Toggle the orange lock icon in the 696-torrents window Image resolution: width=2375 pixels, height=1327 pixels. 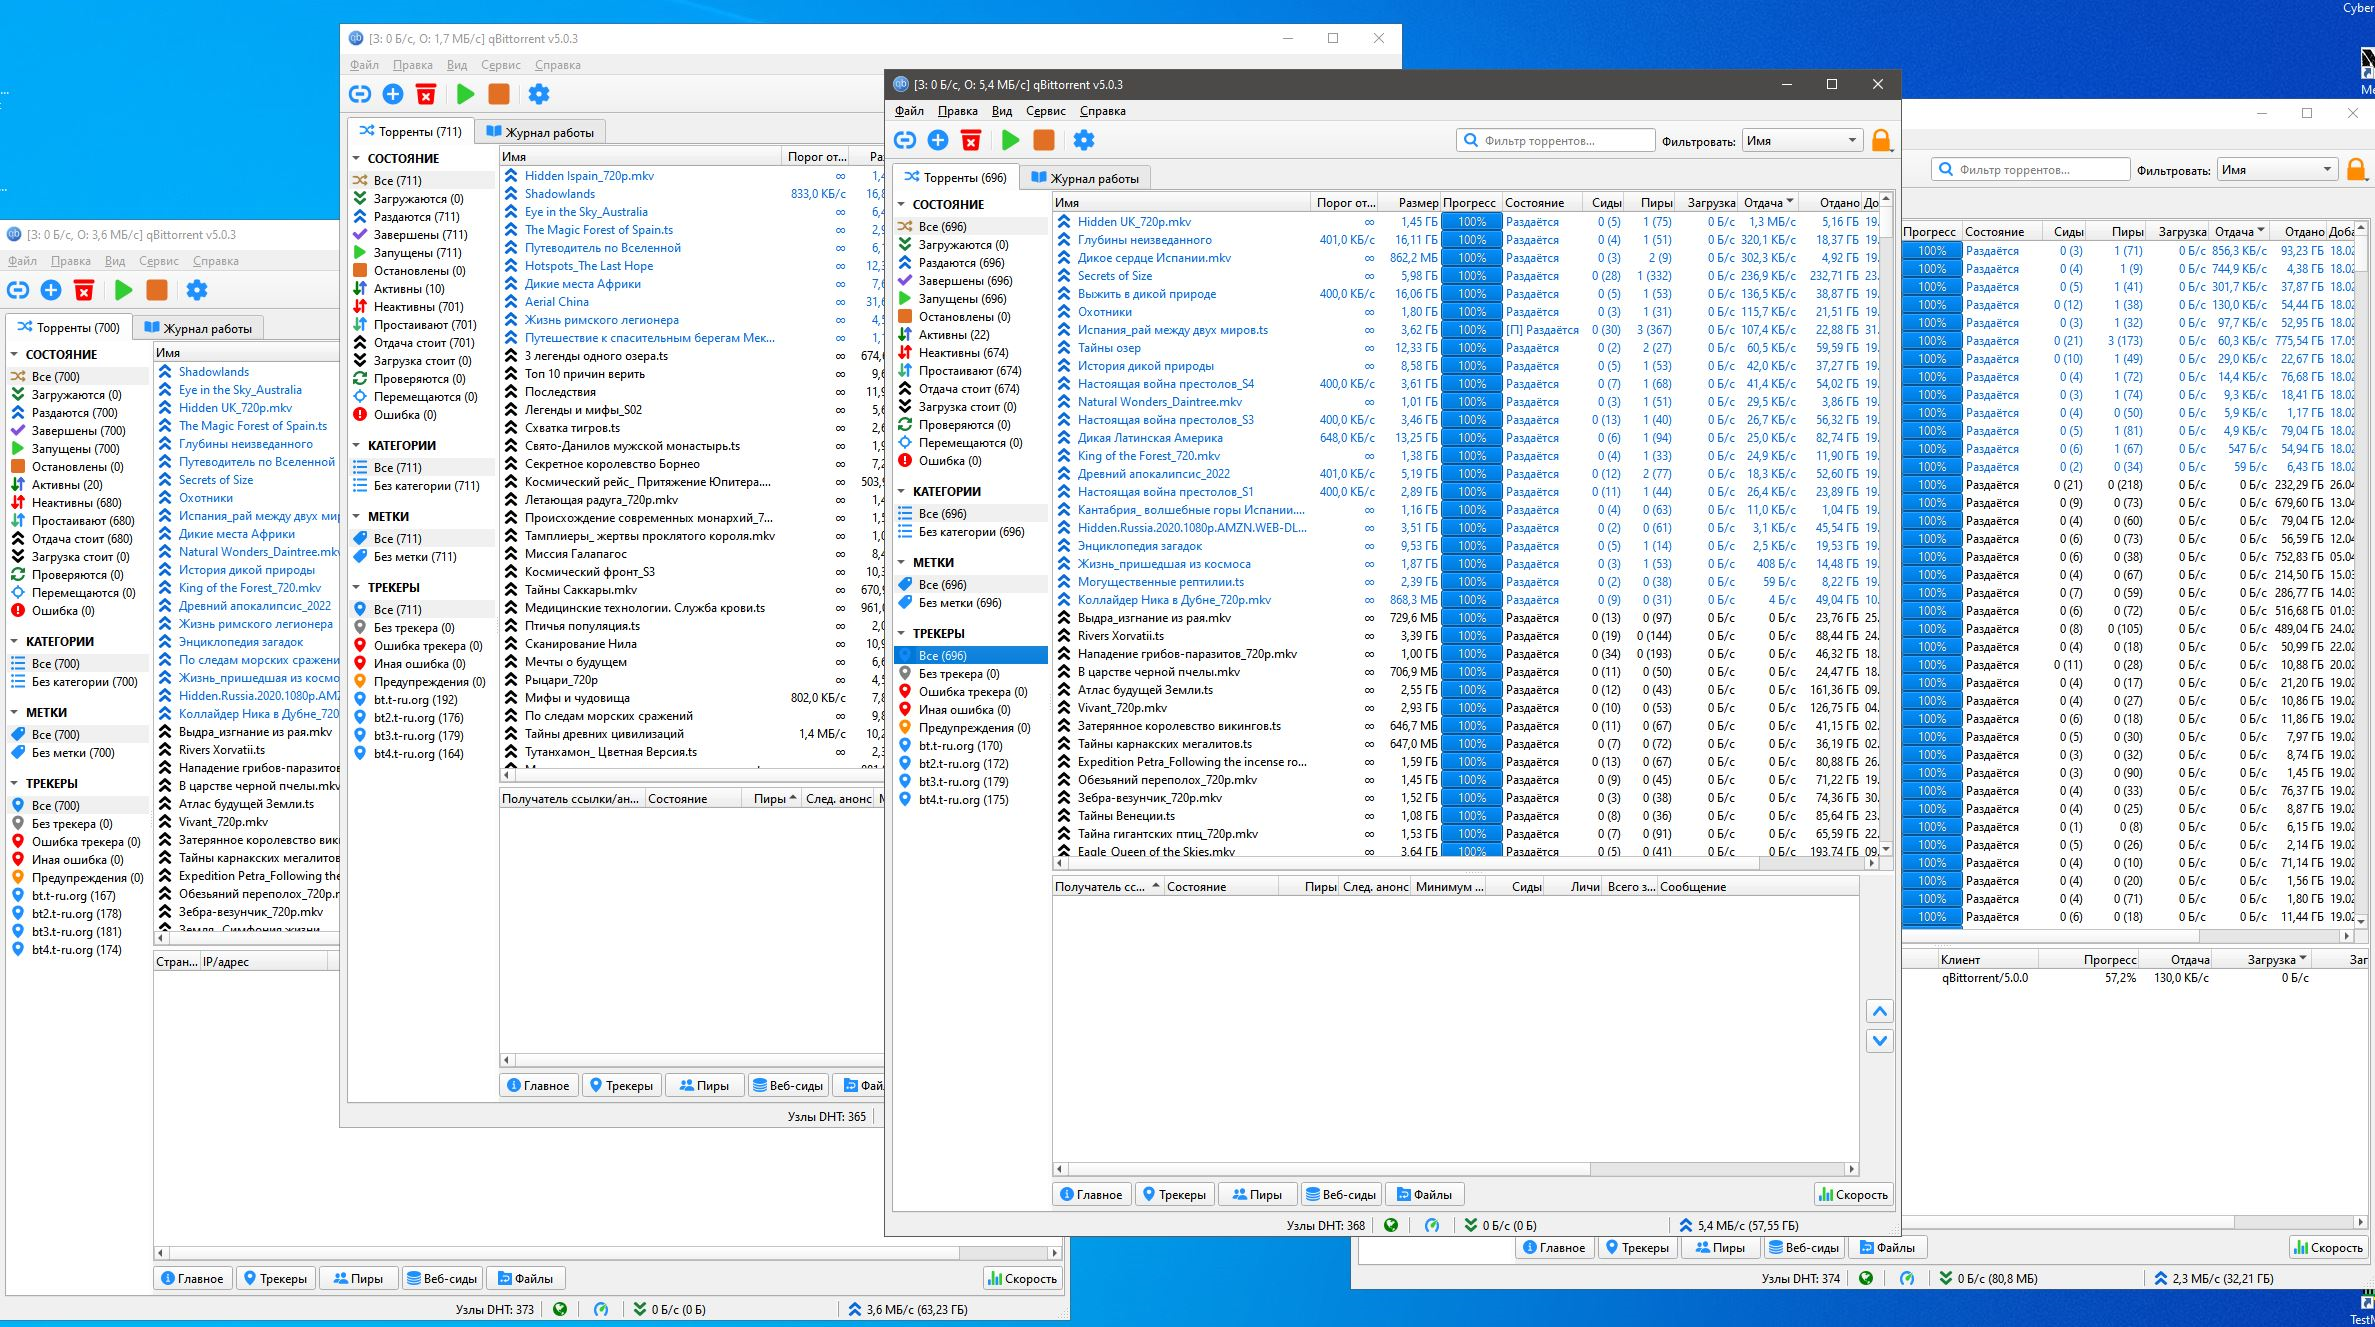1880,140
